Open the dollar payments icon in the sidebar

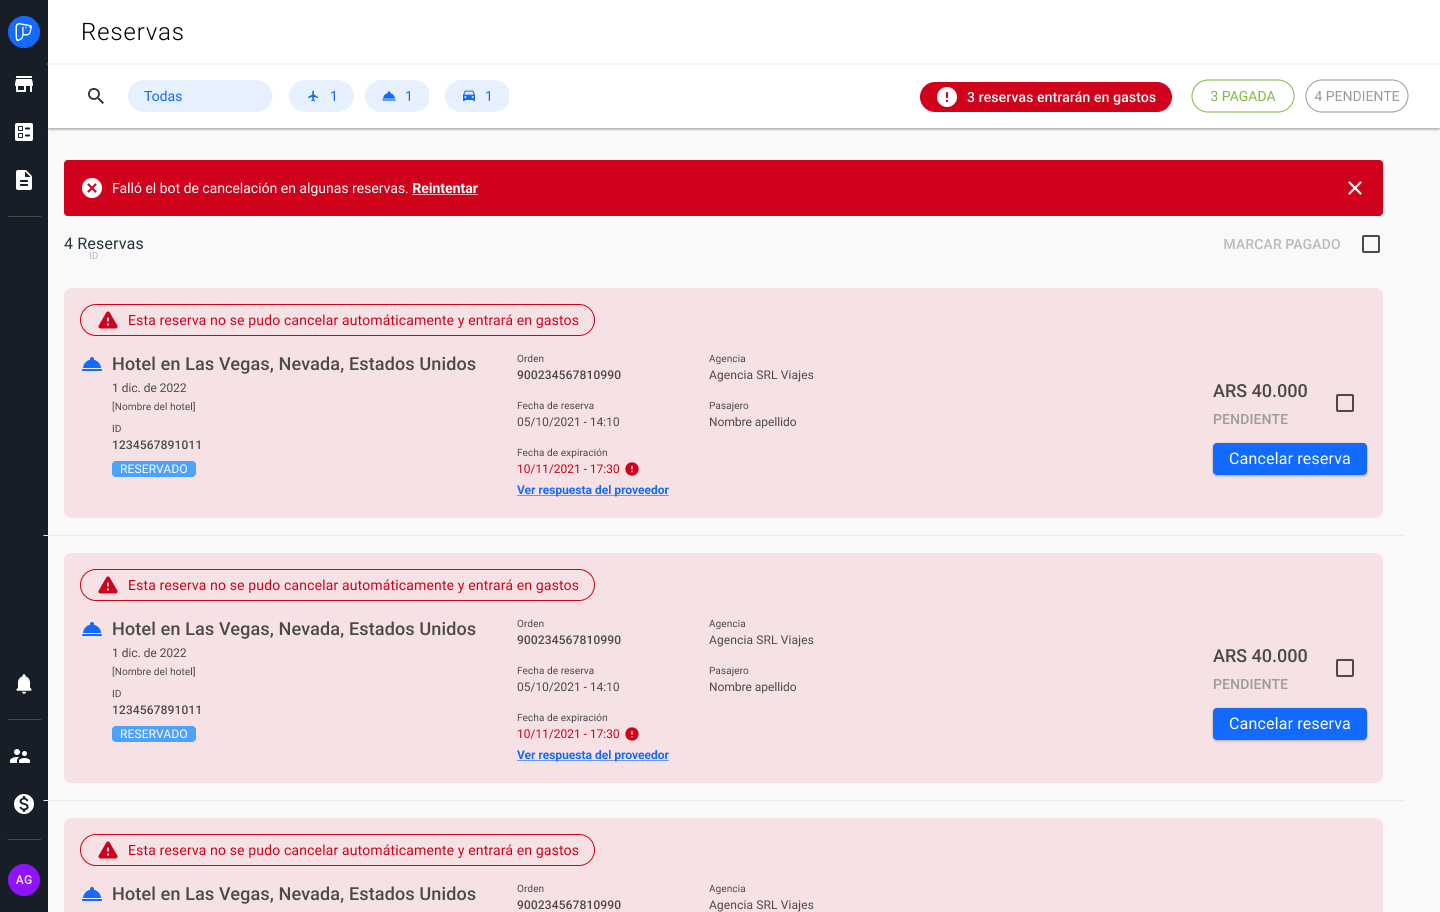point(23,803)
